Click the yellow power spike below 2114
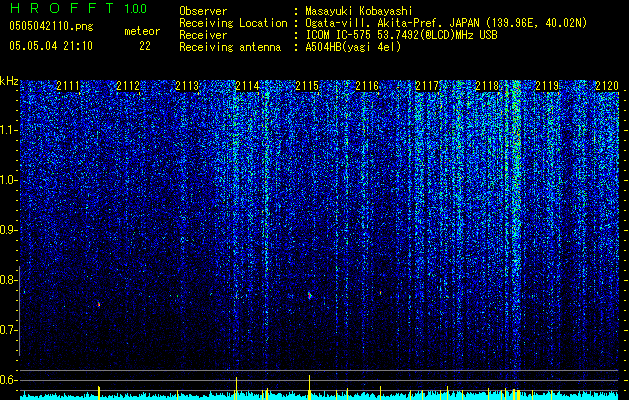This screenshot has height=400, width=629. click(x=236, y=388)
